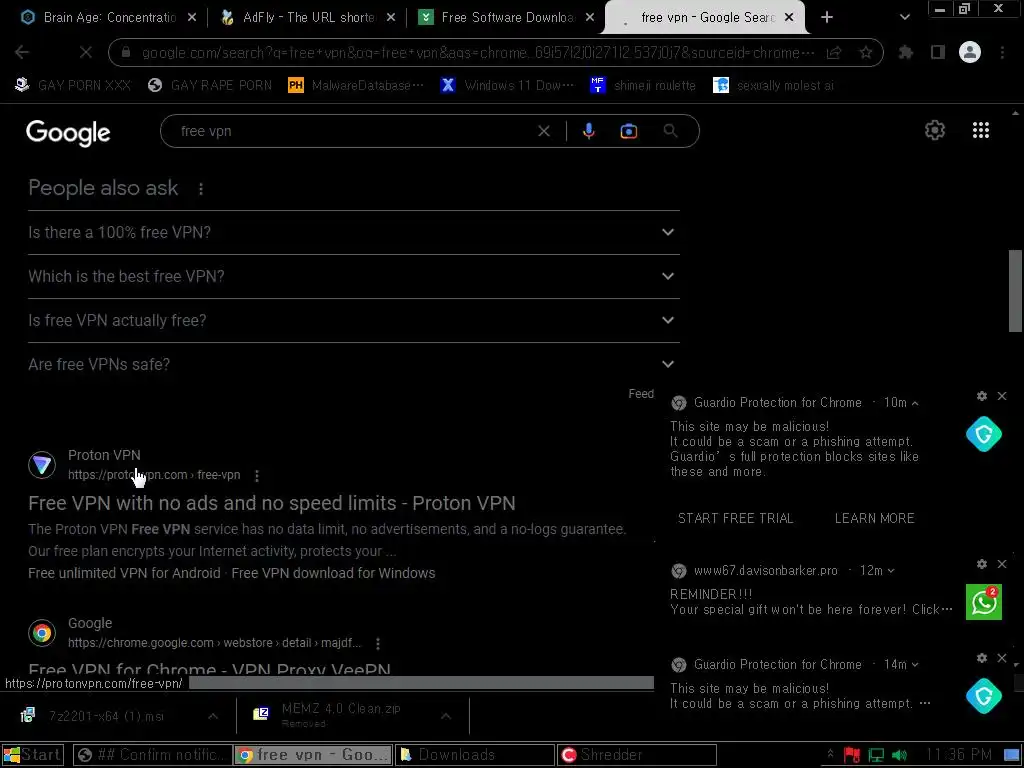1024x768 pixels.
Task: Open the MalwareDatabase bookmark
Action: tap(357, 86)
